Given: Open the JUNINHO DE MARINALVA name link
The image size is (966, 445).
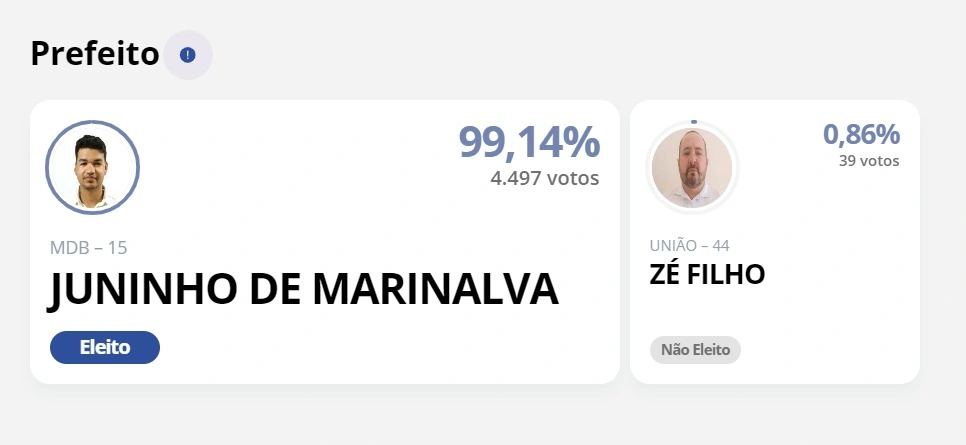Looking at the screenshot, I should (x=304, y=290).
